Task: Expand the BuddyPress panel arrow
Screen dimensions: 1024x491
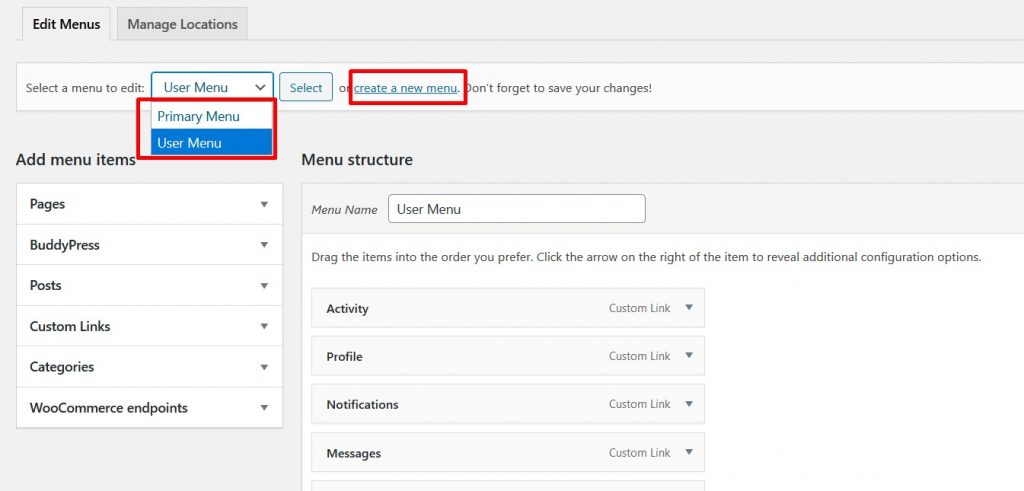Action: coord(264,245)
